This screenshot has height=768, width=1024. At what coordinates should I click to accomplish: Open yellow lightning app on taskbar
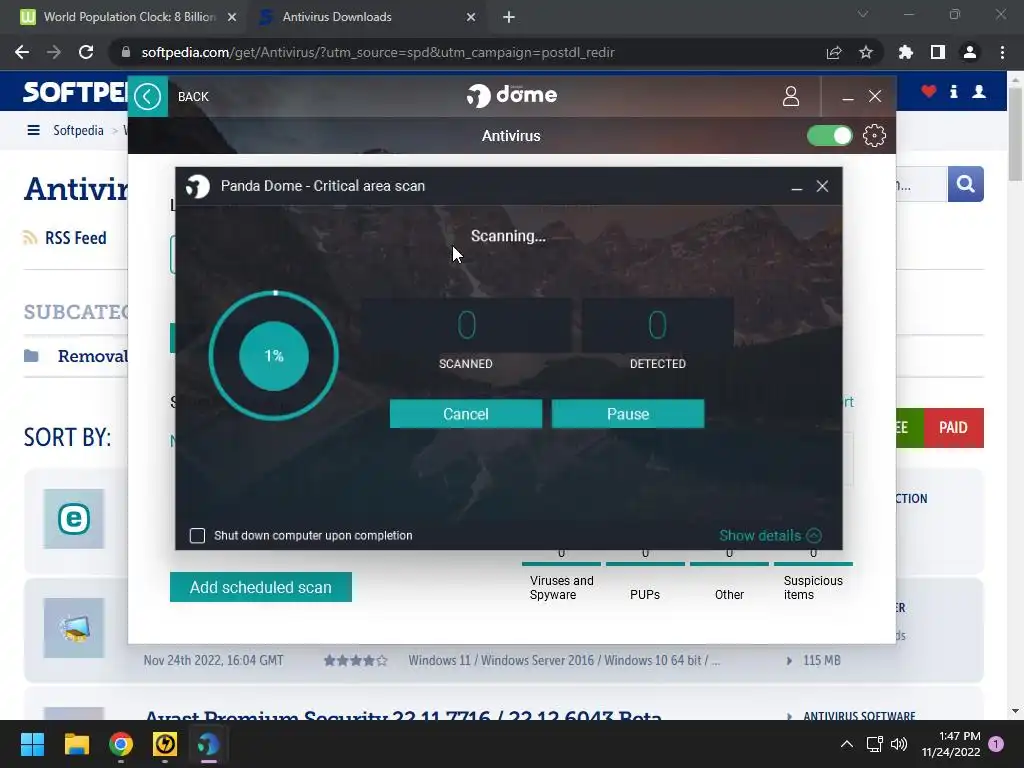pos(165,744)
